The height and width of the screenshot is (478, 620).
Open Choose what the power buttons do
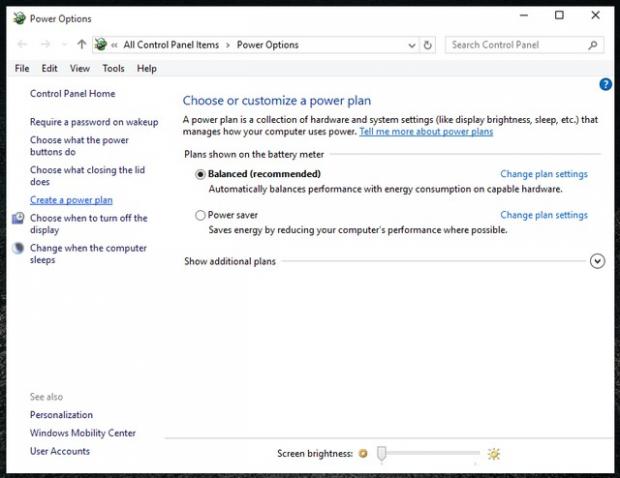(x=79, y=146)
